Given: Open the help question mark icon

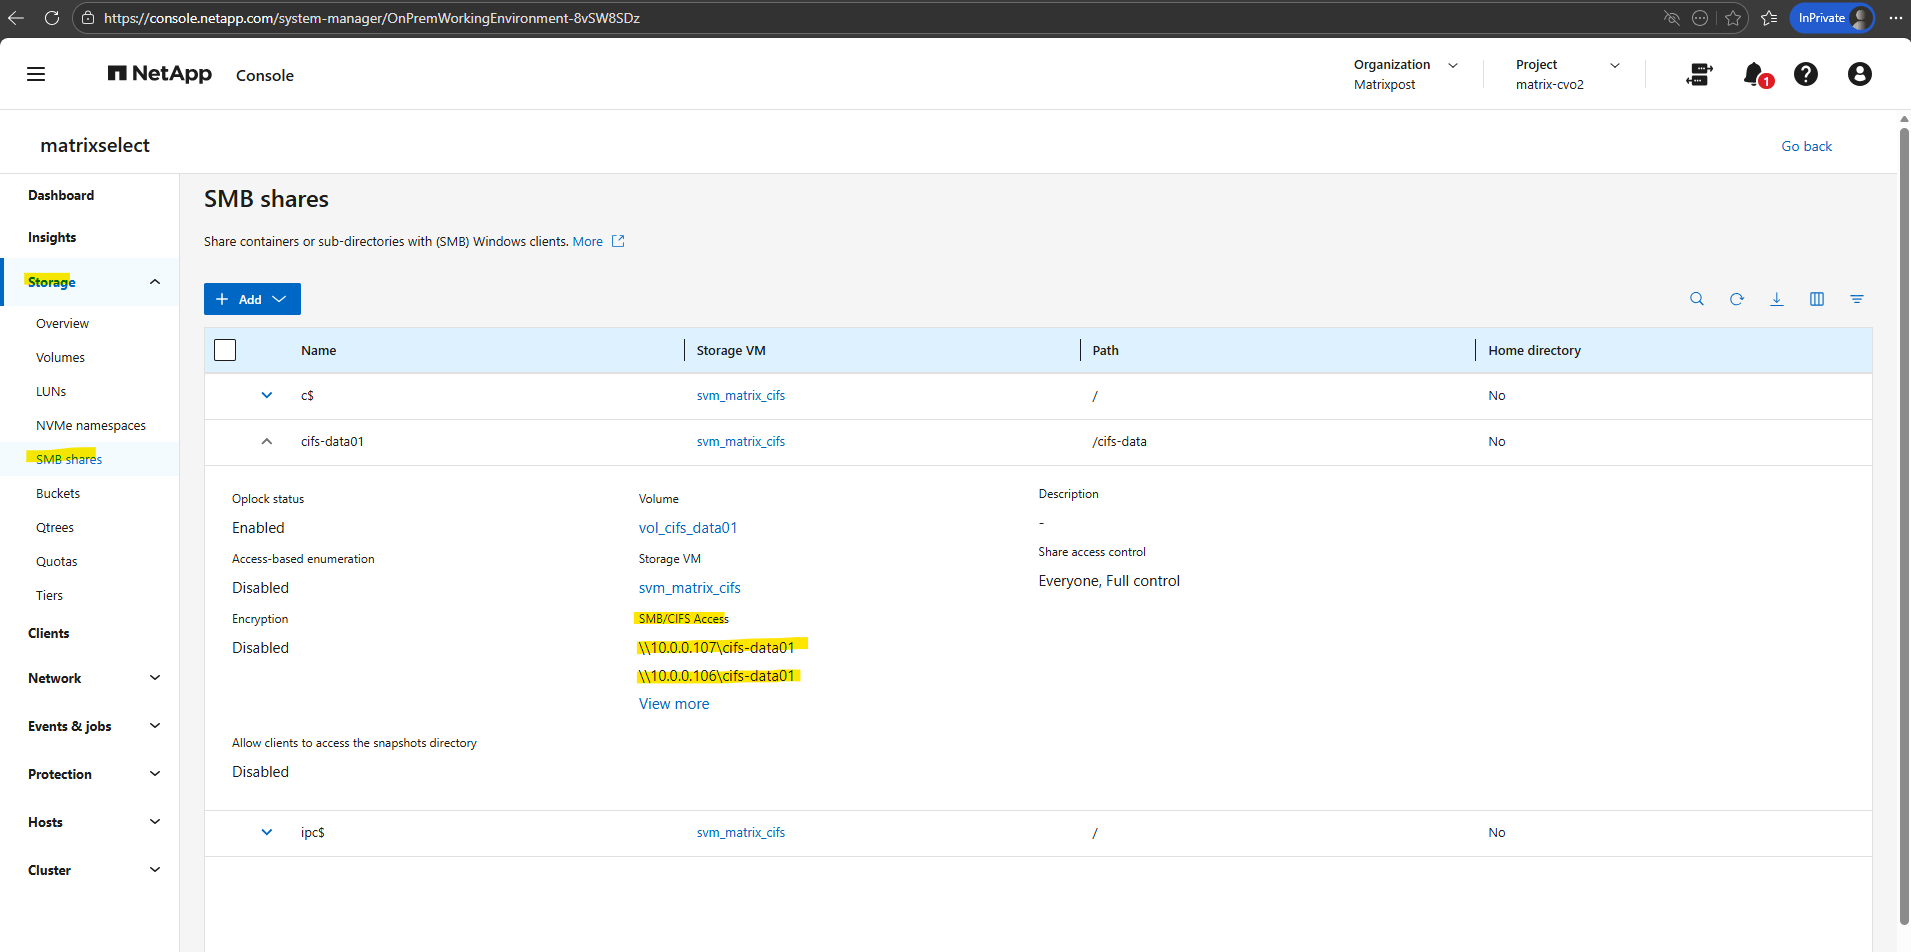Looking at the screenshot, I should [1805, 74].
